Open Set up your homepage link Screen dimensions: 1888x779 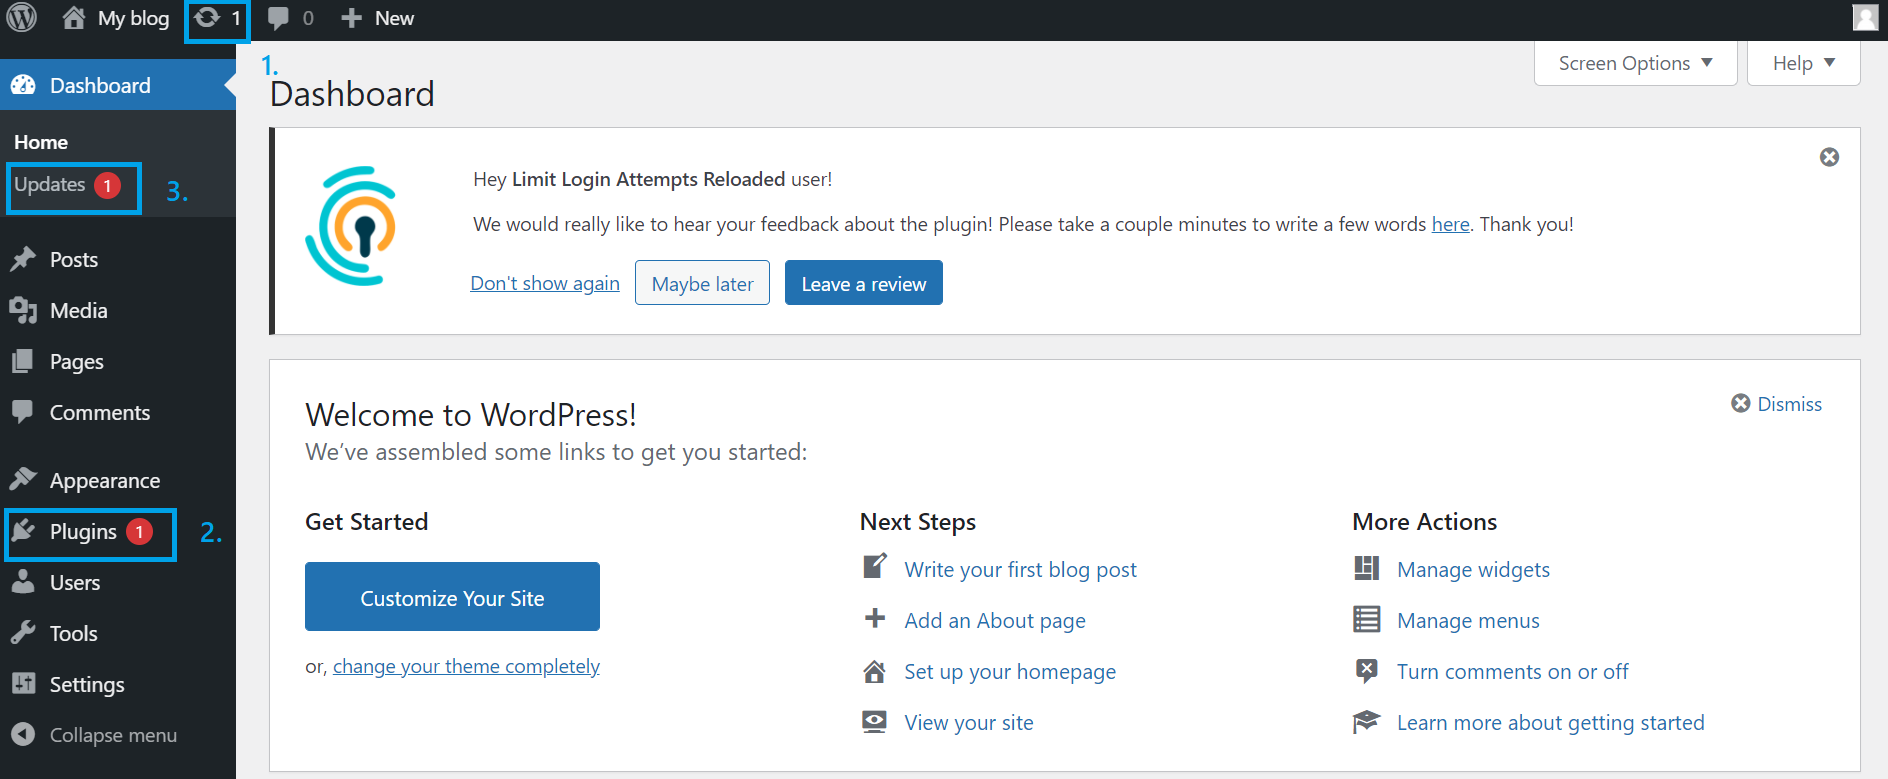pos(1010,672)
